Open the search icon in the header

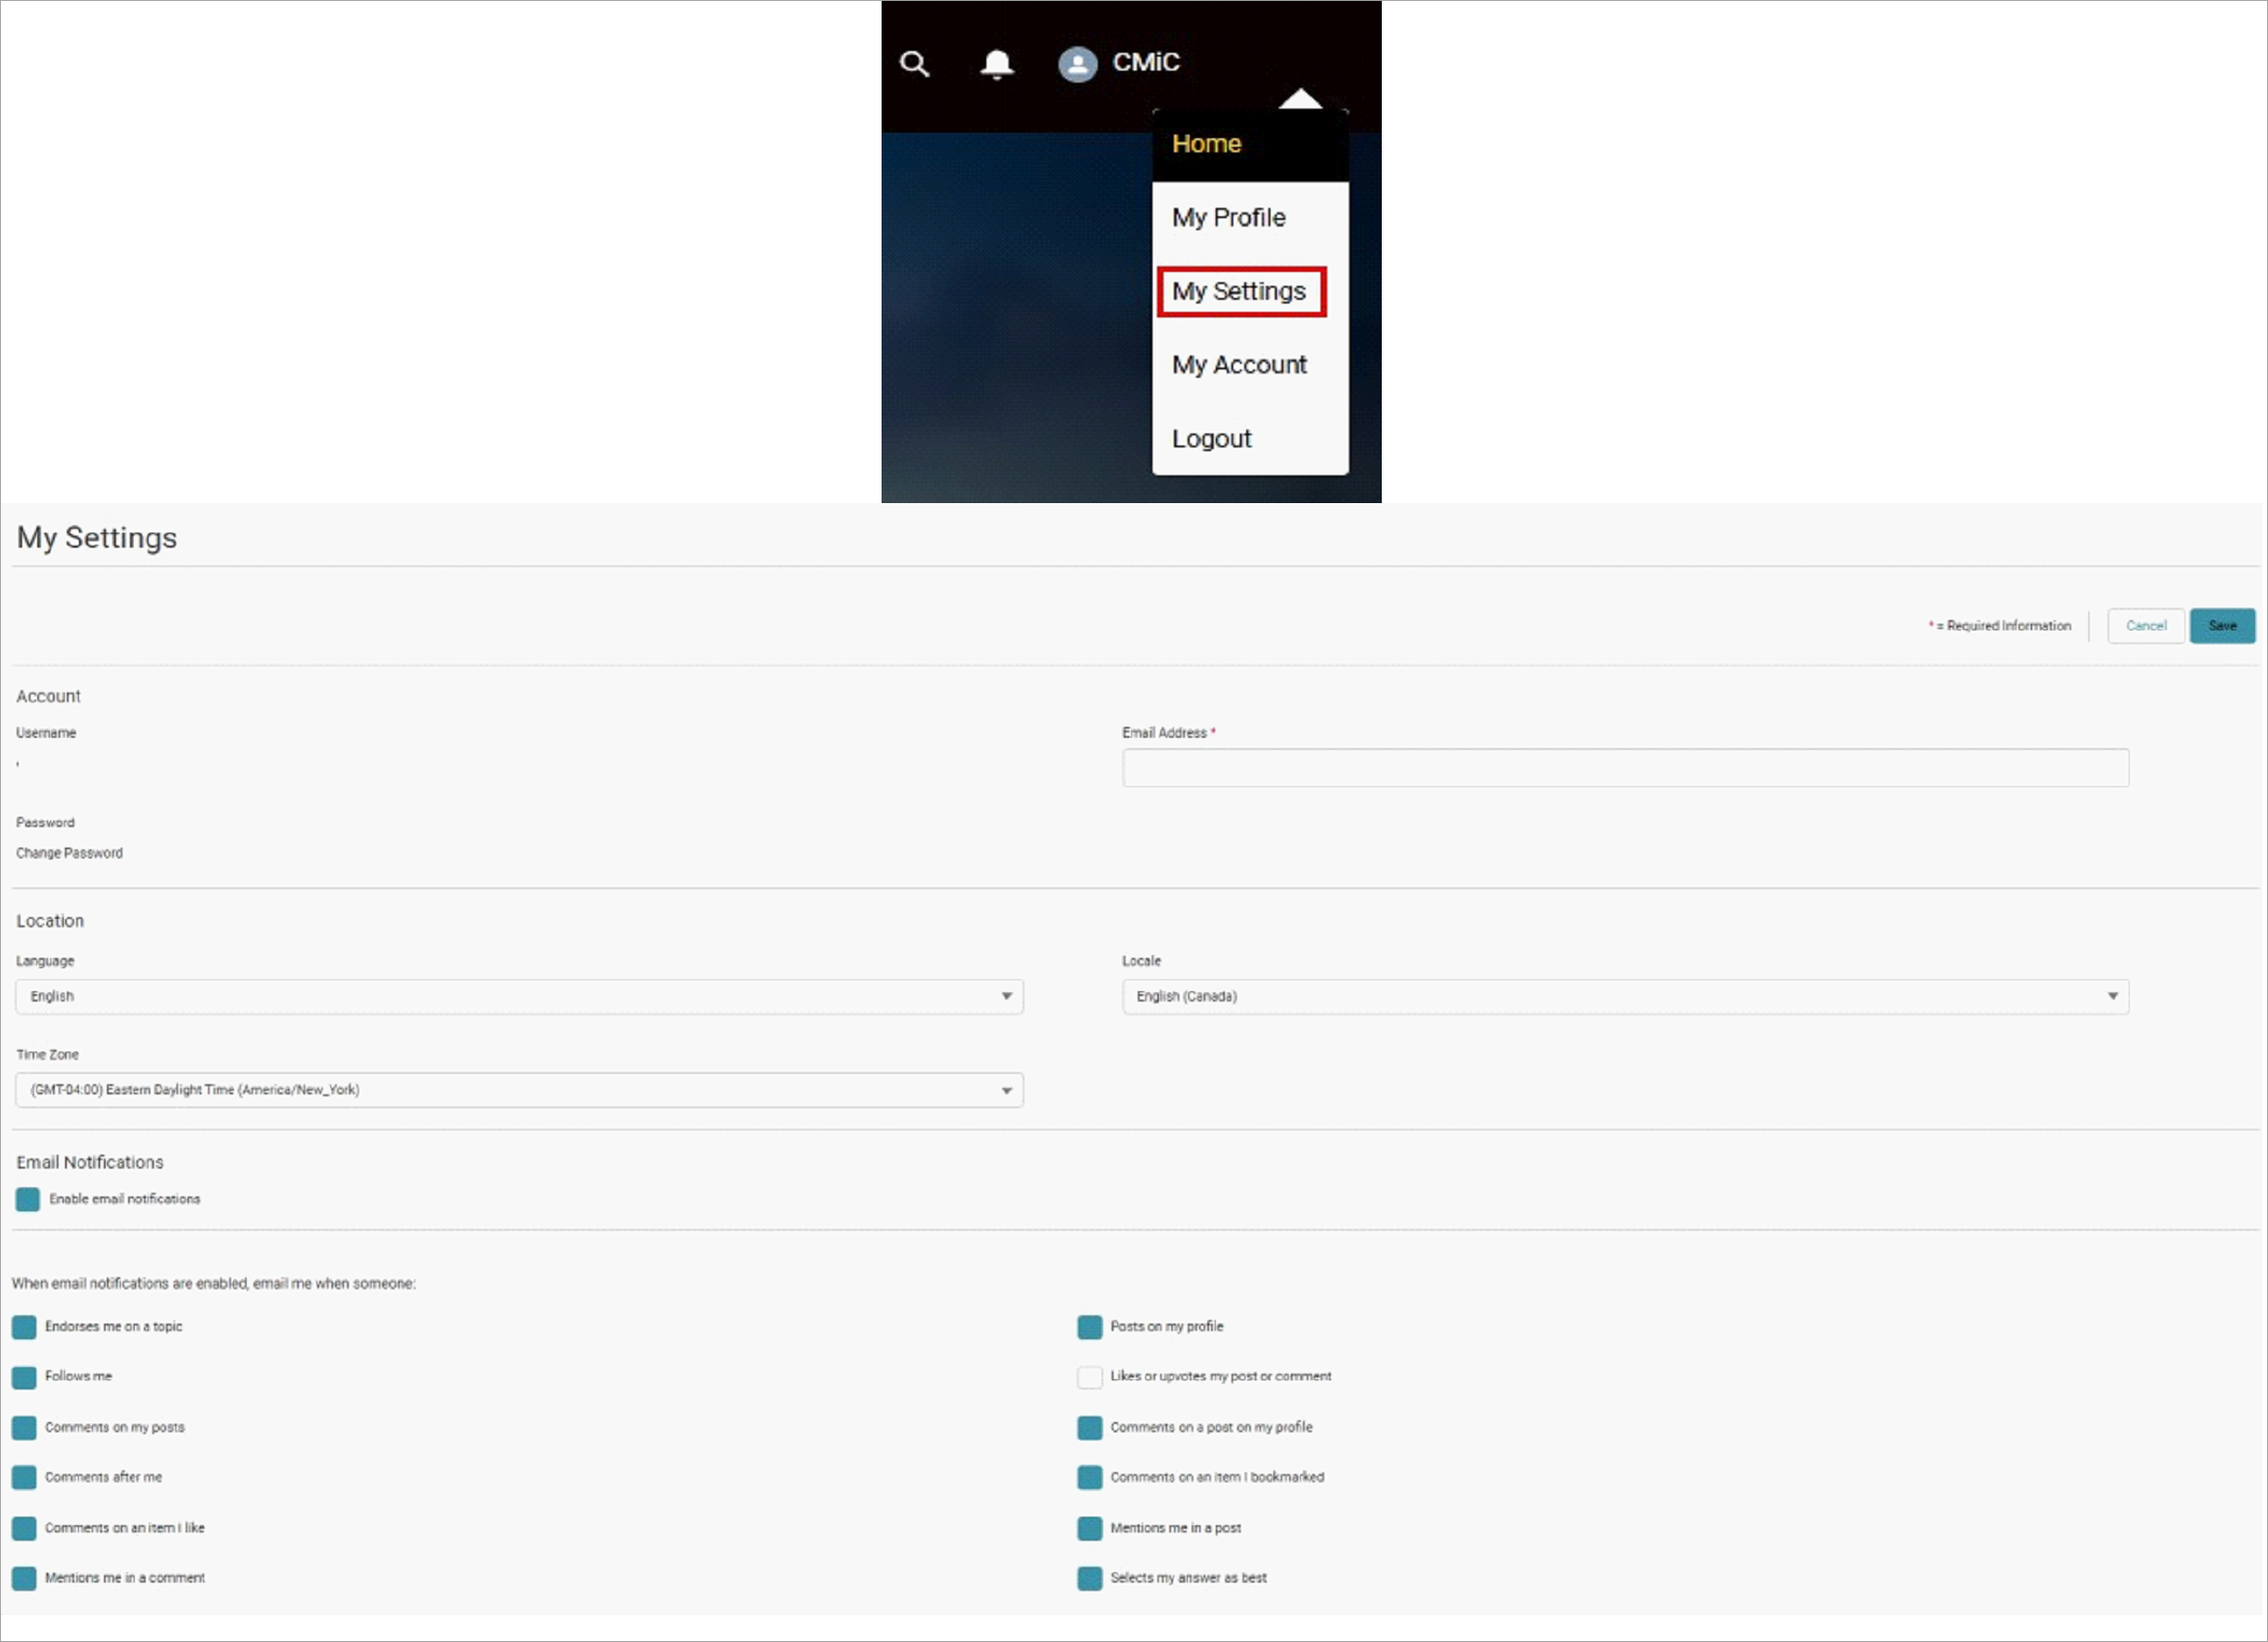tap(914, 63)
